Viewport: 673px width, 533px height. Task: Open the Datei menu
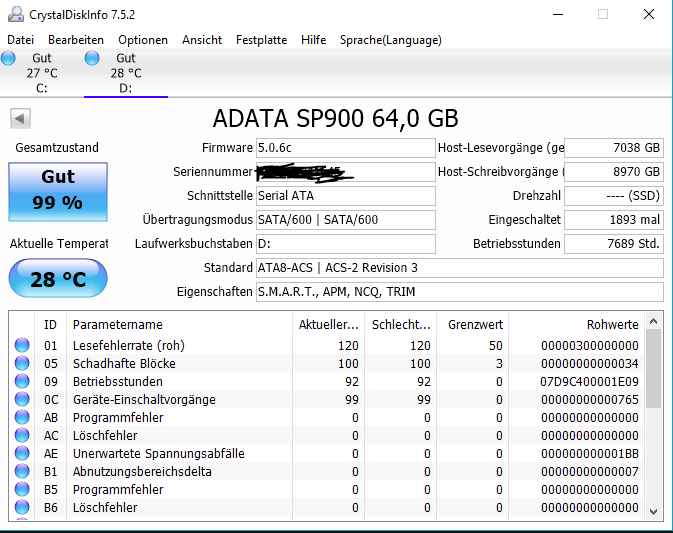tap(20, 40)
